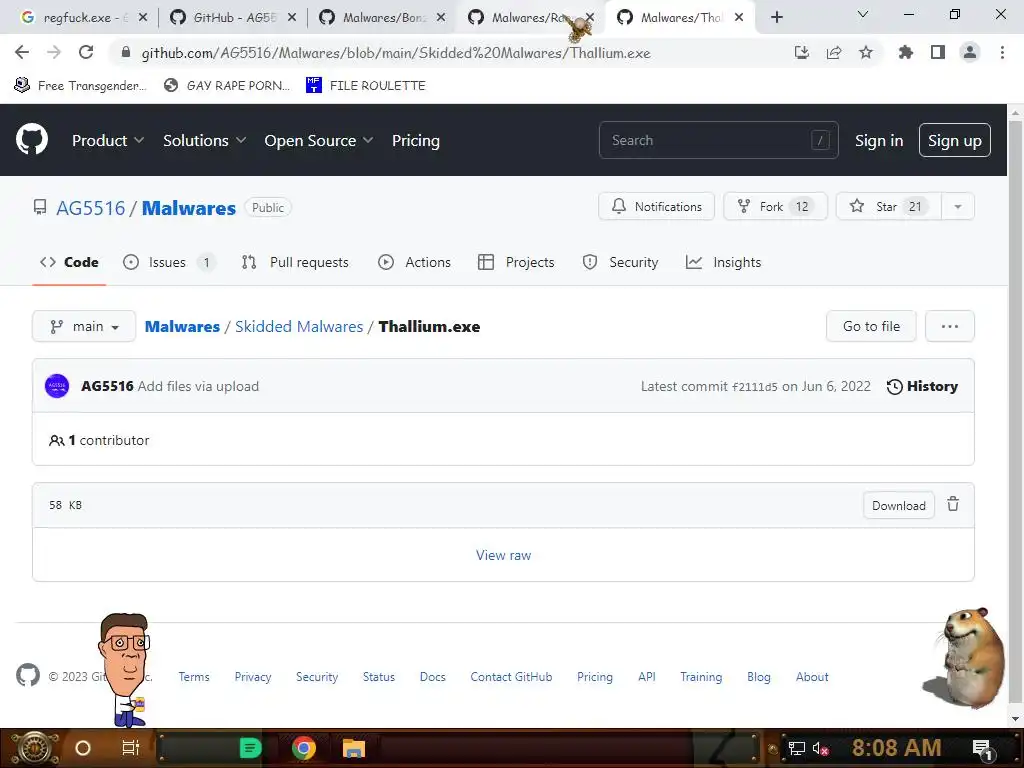1024x768 pixels.
Task: Click the GitHub search field
Action: point(718,140)
